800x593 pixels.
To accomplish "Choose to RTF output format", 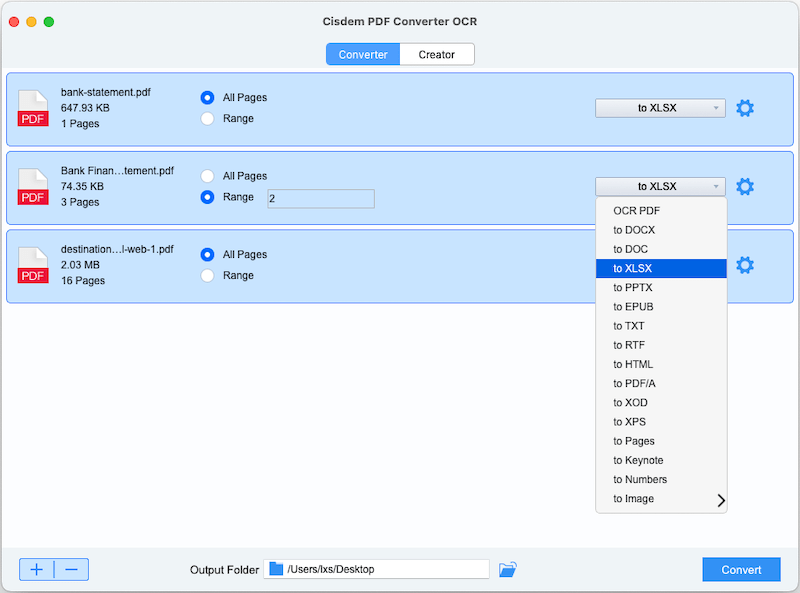I will 661,345.
